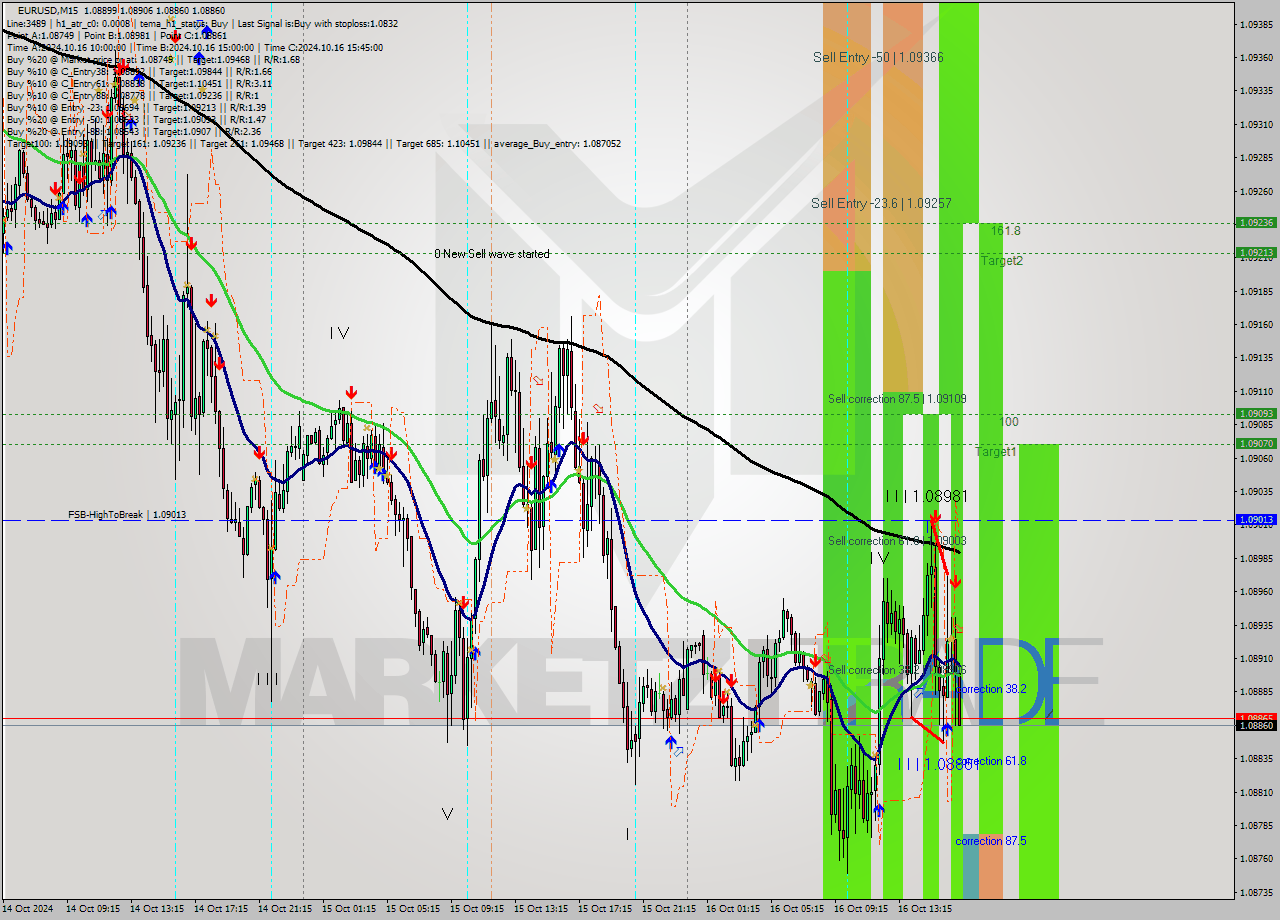Click the 'FSB-HighToBreak | 1.09013' line label
This screenshot has width=1280, height=920.
(x=127, y=515)
